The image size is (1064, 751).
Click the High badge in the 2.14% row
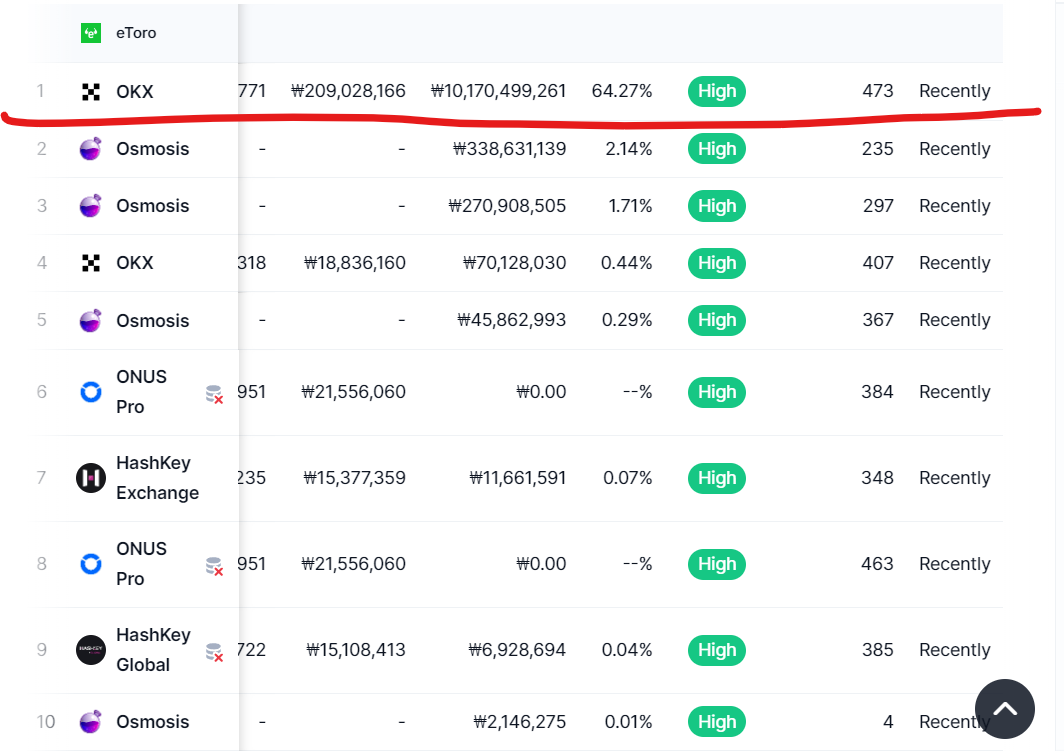[x=717, y=149]
